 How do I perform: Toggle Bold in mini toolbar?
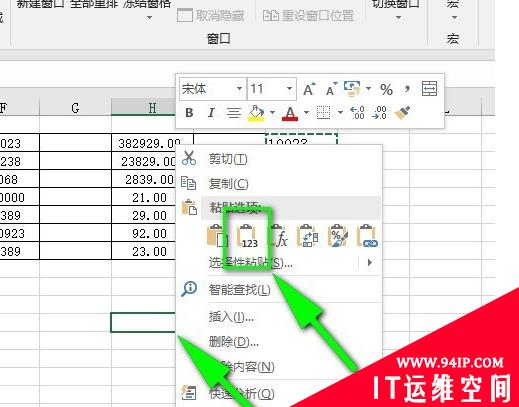click(189, 113)
